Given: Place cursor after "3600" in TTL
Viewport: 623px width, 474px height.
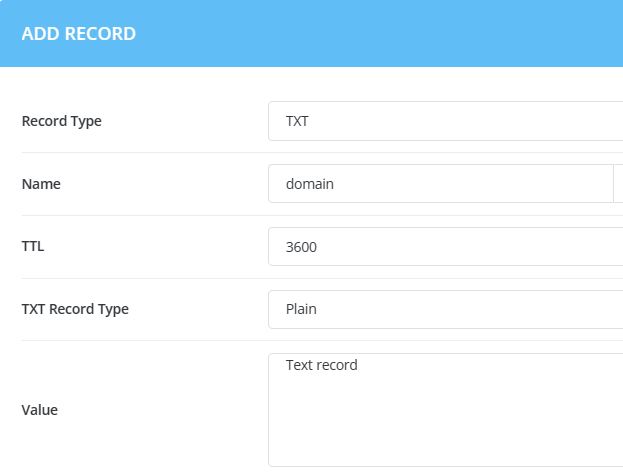Looking at the screenshot, I should click(x=319, y=247).
